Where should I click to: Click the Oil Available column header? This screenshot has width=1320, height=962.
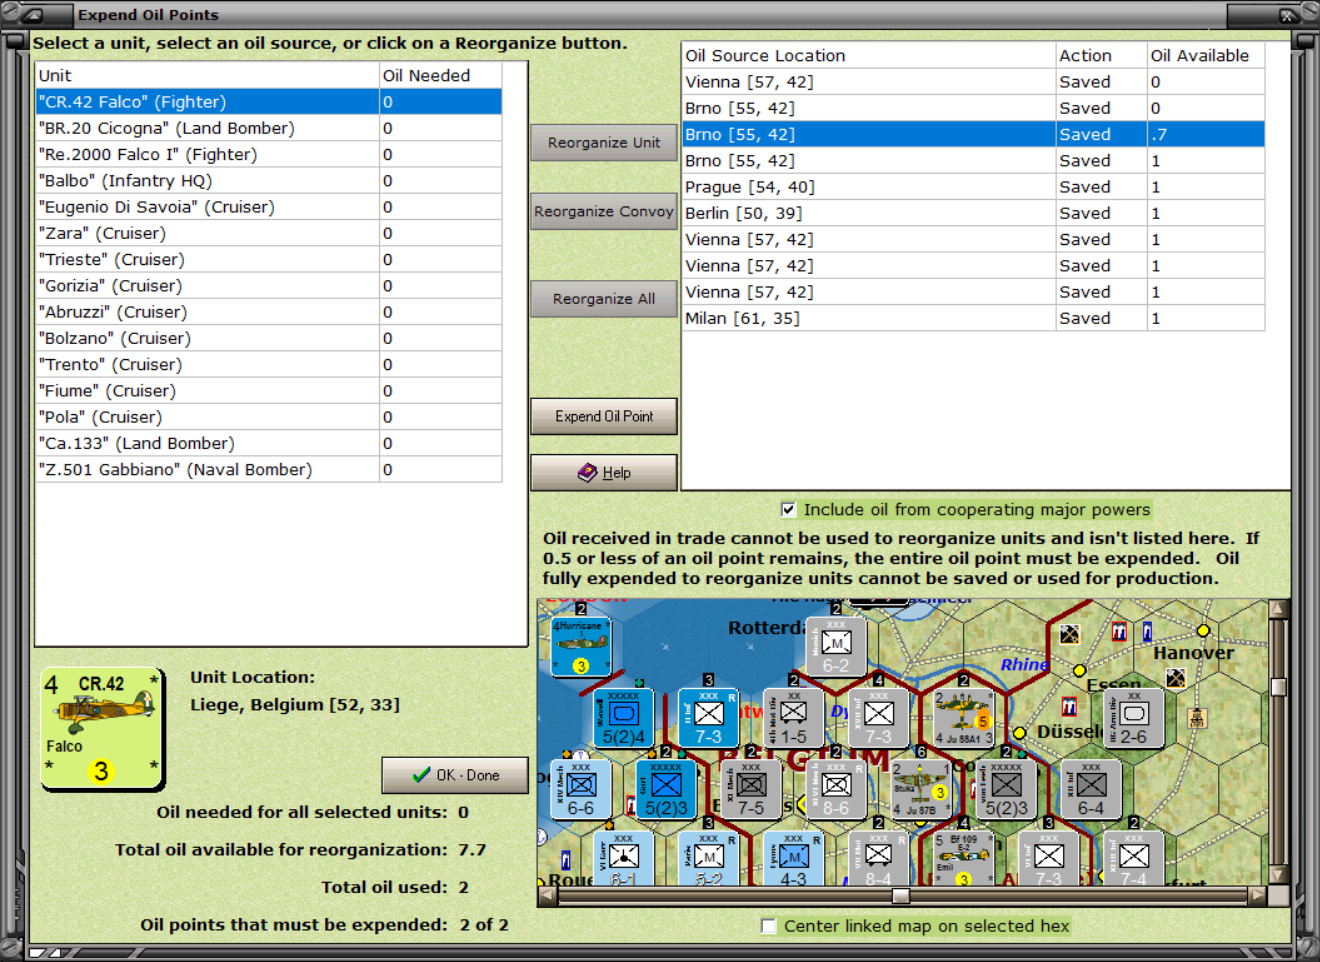[x=1205, y=56]
